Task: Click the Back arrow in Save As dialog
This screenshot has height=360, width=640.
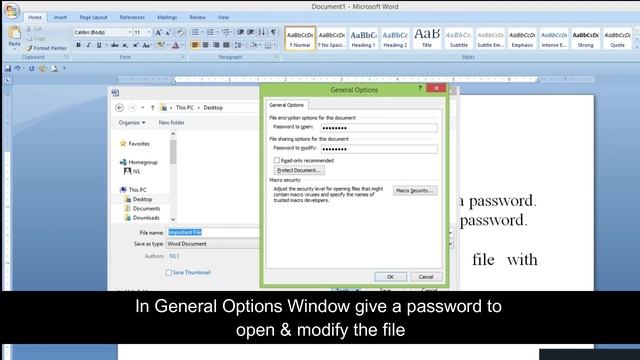Action: click(x=119, y=108)
